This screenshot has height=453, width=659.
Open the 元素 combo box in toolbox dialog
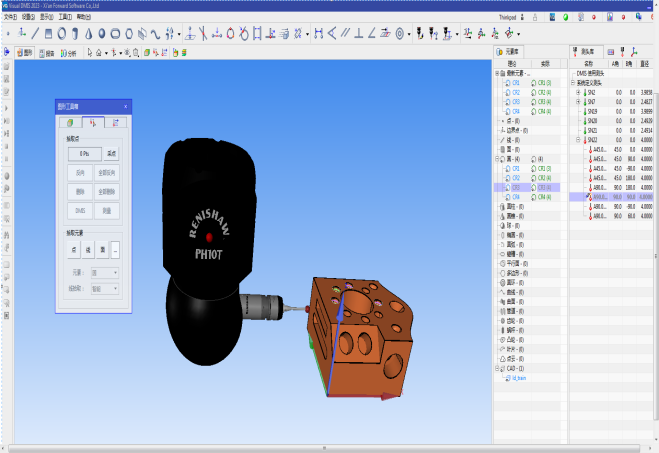tap(105, 273)
